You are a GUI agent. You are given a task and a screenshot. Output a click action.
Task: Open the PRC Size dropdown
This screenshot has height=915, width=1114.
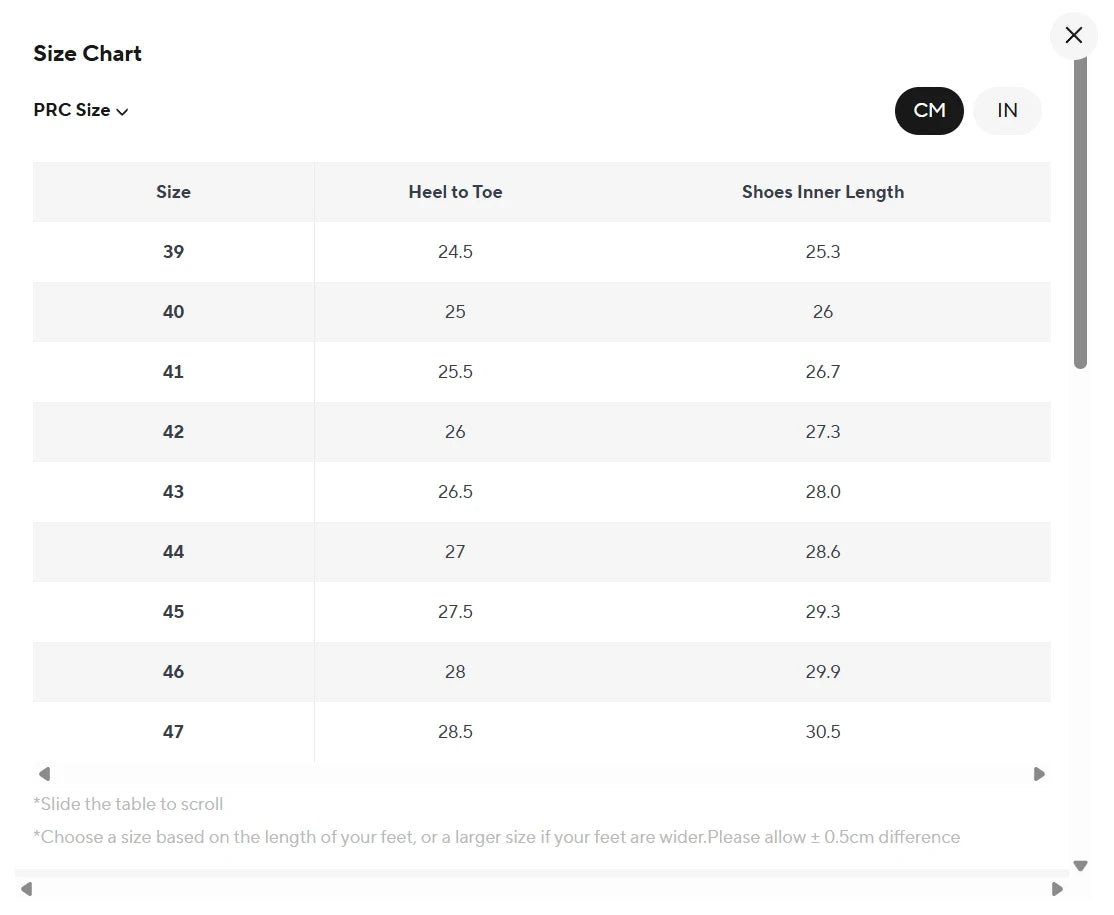click(x=81, y=110)
